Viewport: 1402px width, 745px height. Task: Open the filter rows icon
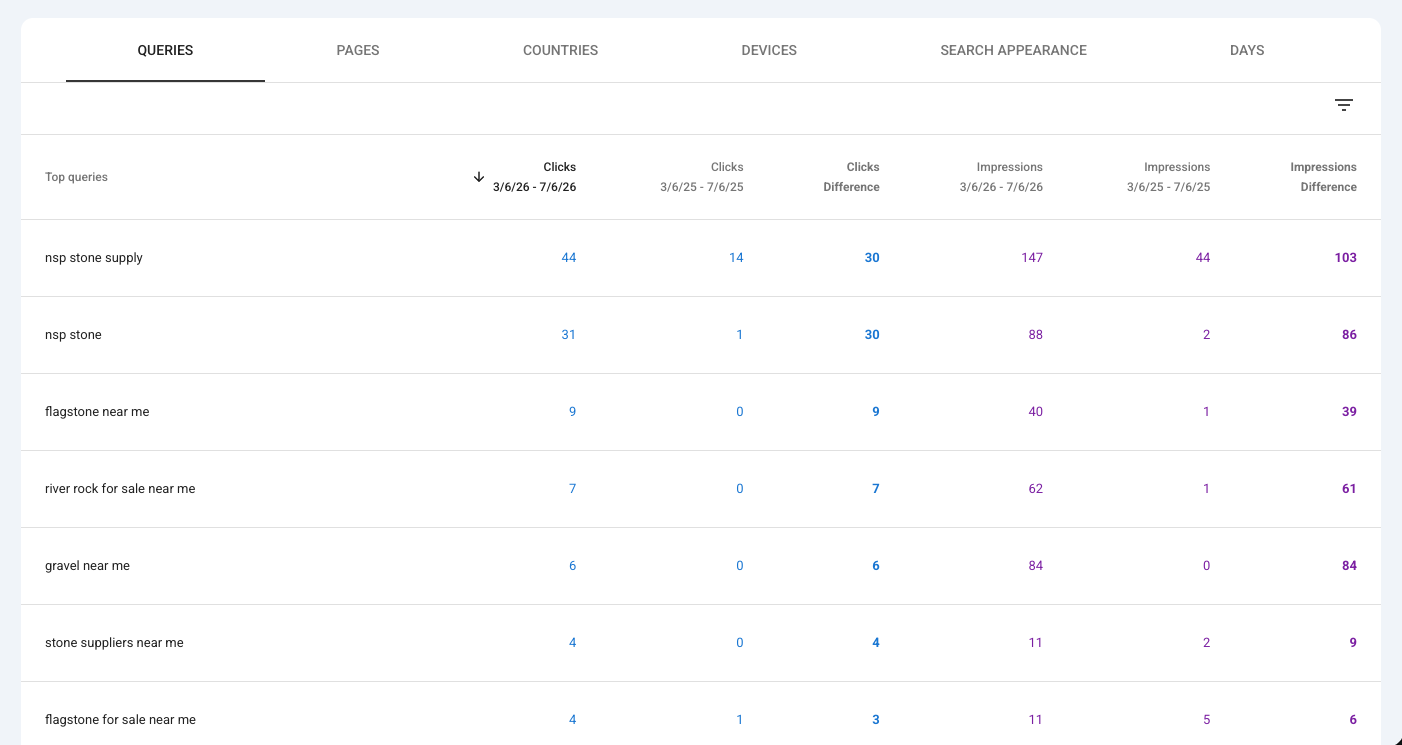pos(1344,105)
